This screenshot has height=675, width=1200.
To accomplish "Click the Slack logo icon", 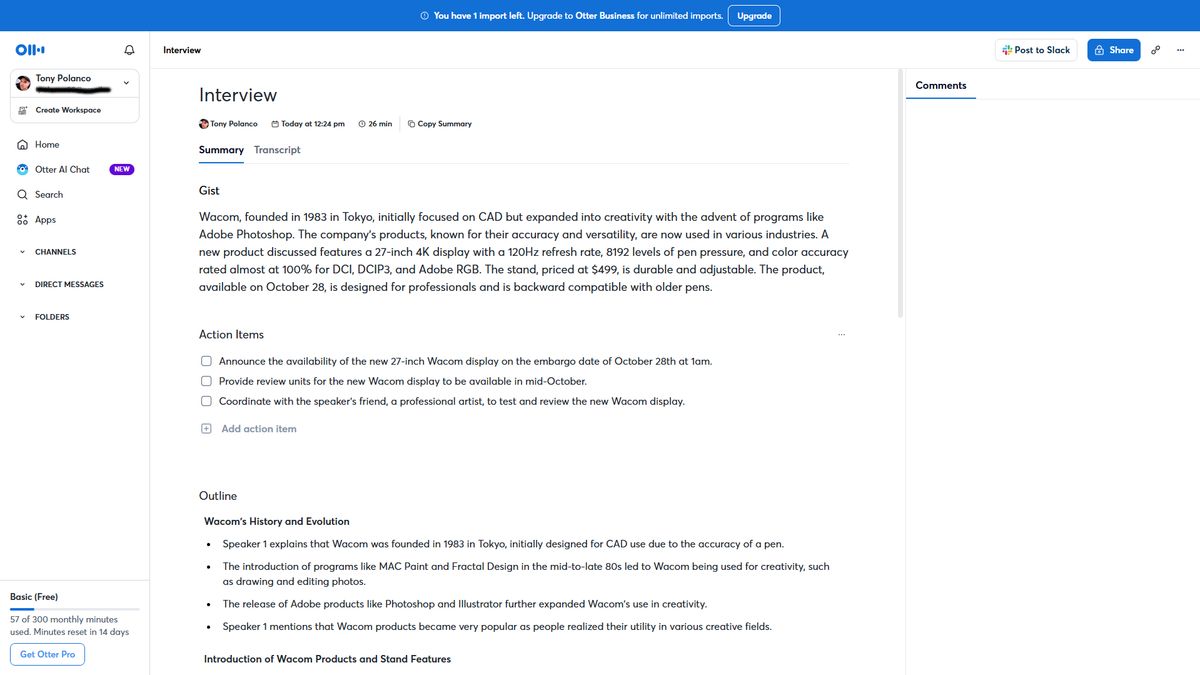I will [1007, 50].
